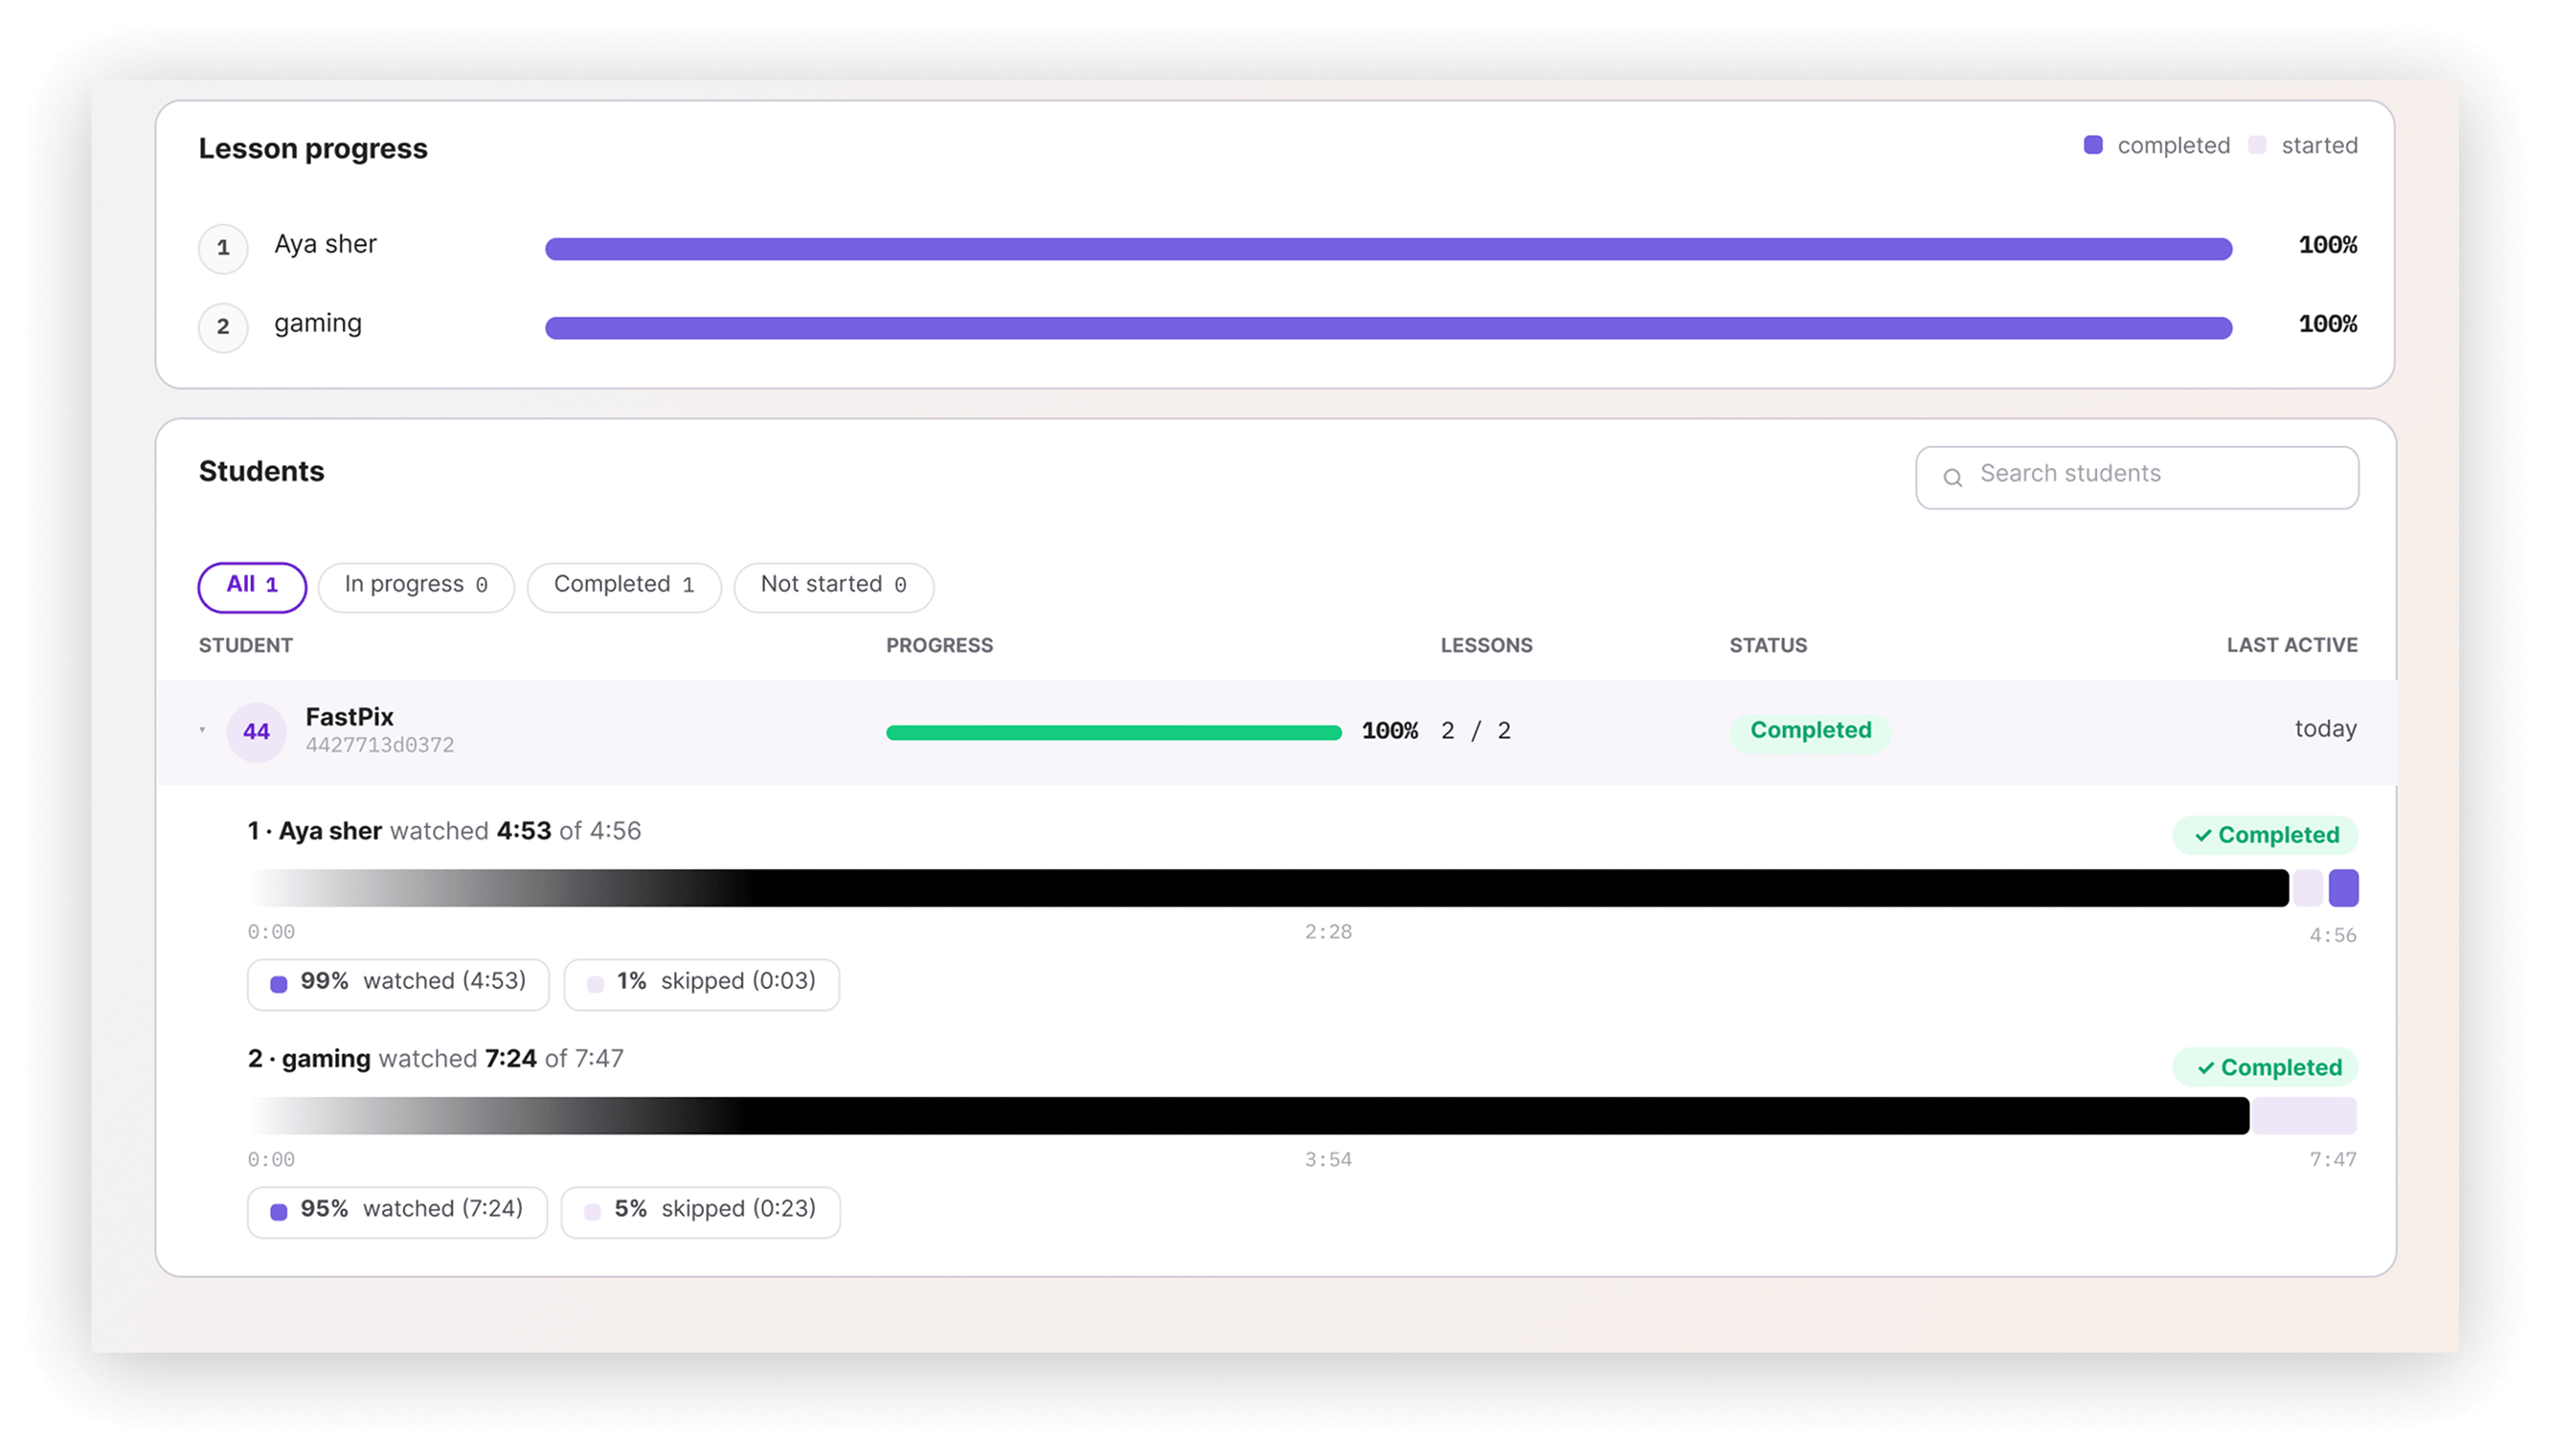The height and width of the screenshot is (1456, 2551).
Task: Click lesson number 2 circle for gaming
Action: (223, 327)
